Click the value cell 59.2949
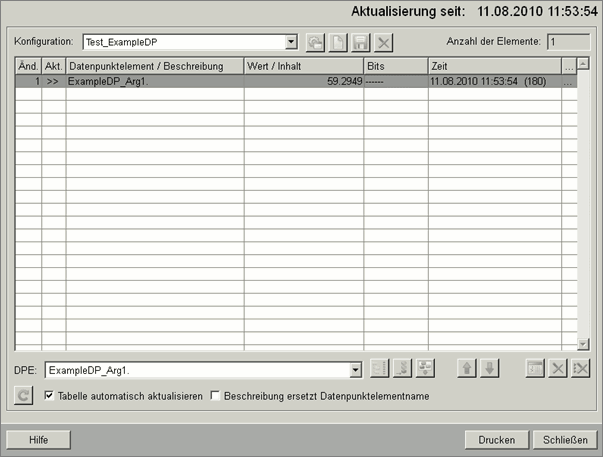Screen dimensions: 603x457 [x=304, y=81]
